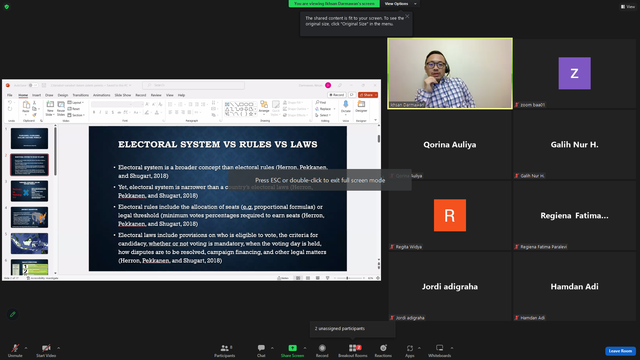Expand Apps options arrow
This screenshot has height=360, width=640.
coord(419,348)
